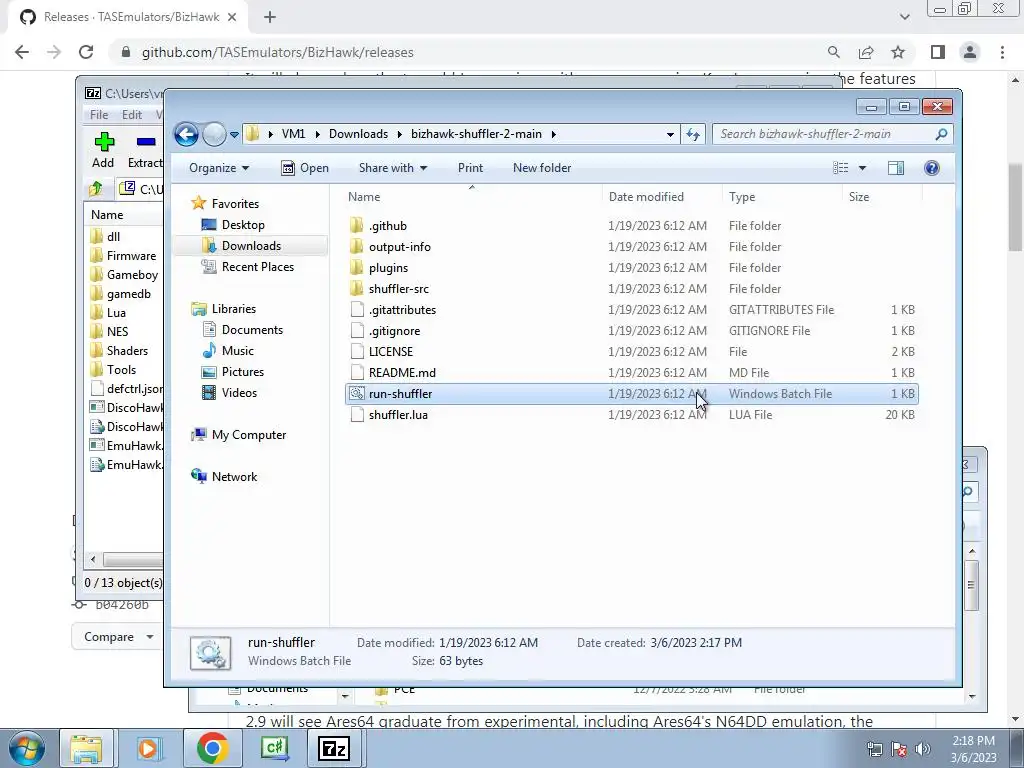
Task: Click the 7-Zip taskbar icon
Action: [x=334, y=748]
